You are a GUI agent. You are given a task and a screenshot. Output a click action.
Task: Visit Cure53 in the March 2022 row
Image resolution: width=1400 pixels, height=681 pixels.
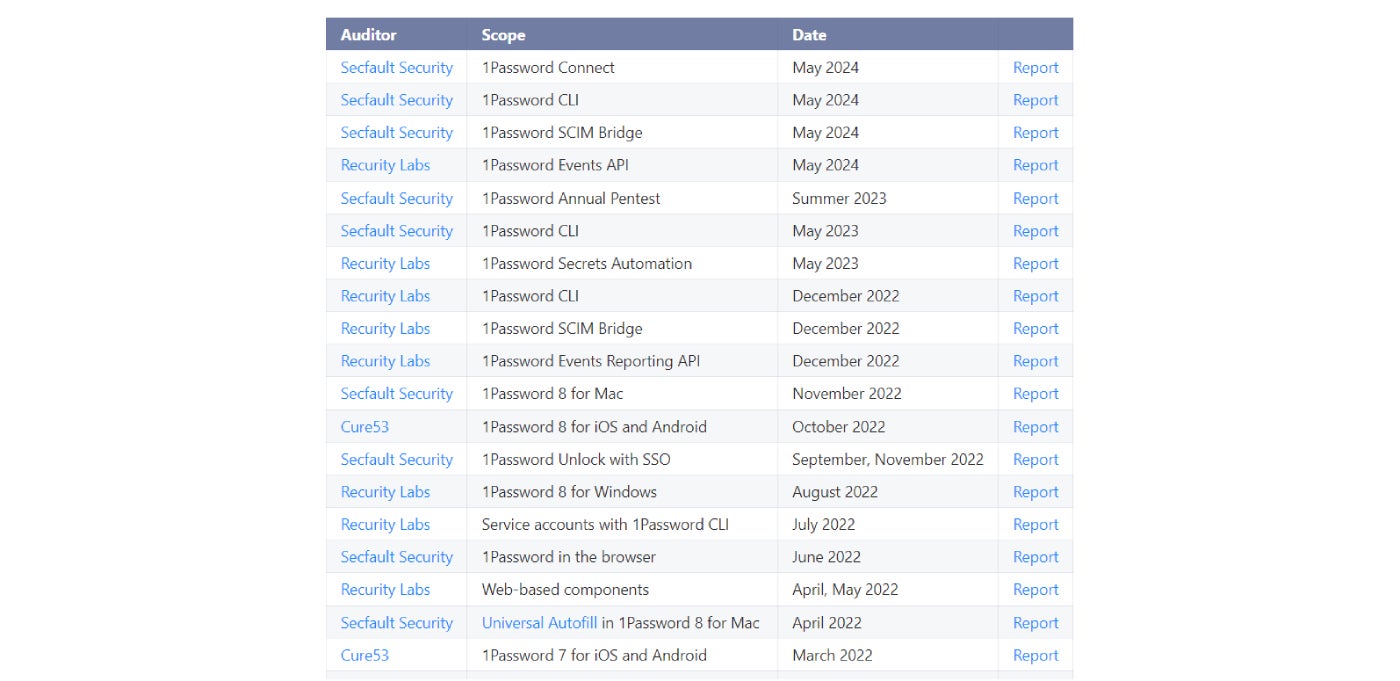click(x=365, y=655)
